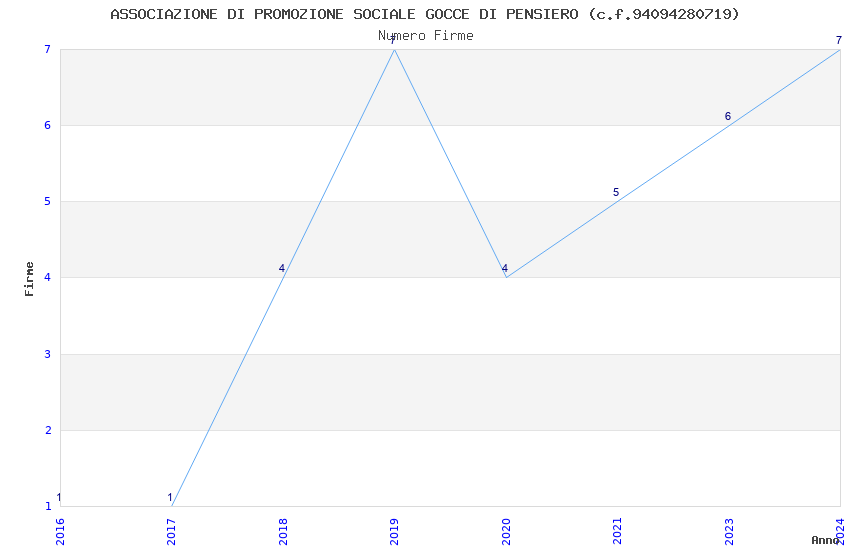
Task: Click y-axis tick value 2
Action: point(48,430)
